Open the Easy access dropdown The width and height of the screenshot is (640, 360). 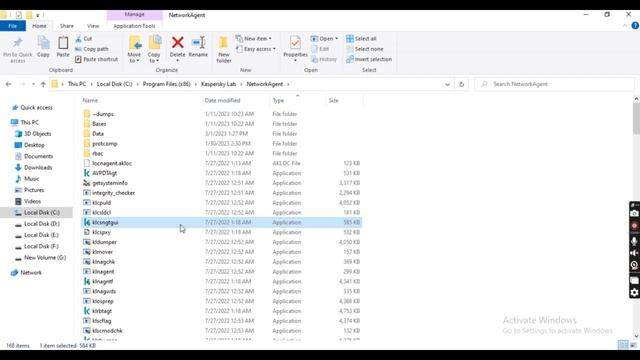[256, 49]
